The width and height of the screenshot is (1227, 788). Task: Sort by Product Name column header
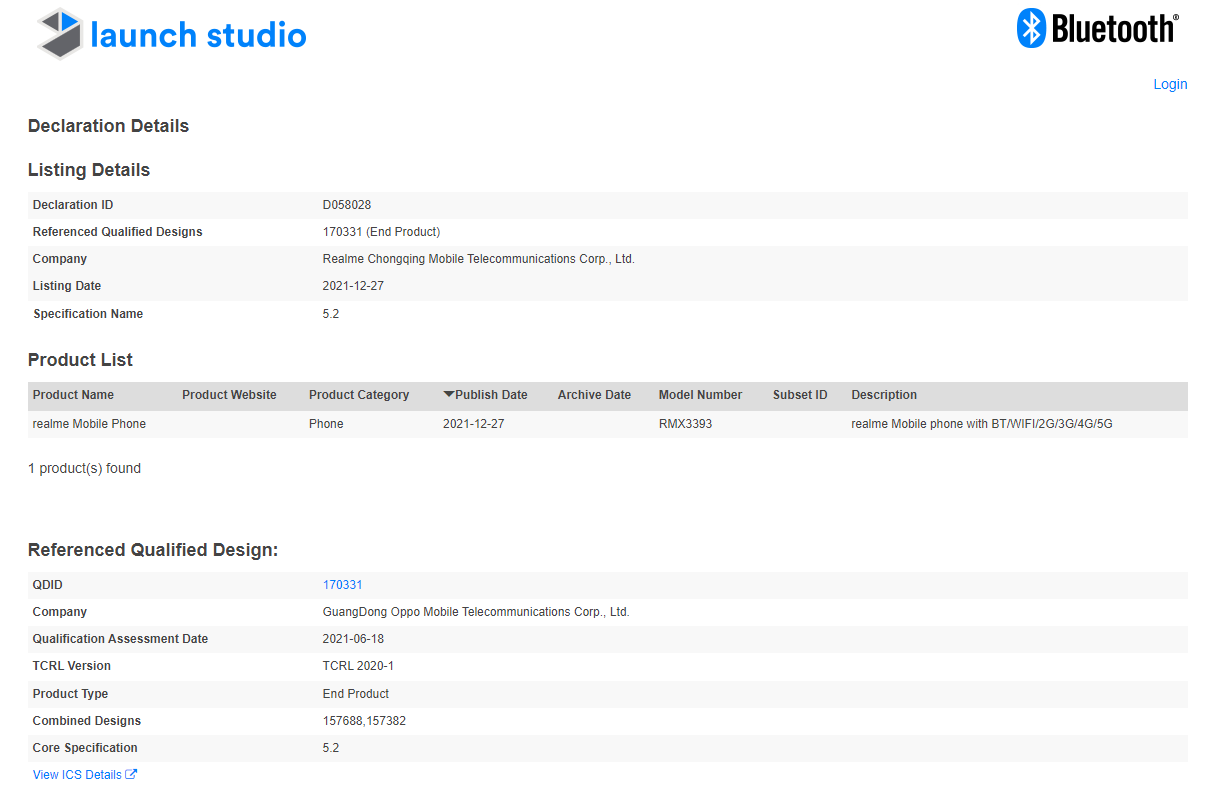pos(73,395)
